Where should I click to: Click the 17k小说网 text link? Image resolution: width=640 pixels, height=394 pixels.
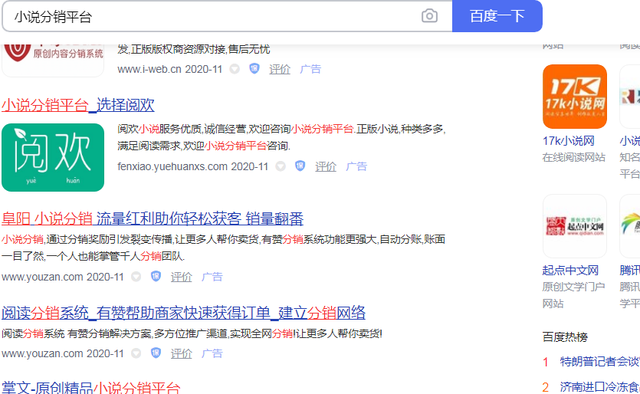568,141
